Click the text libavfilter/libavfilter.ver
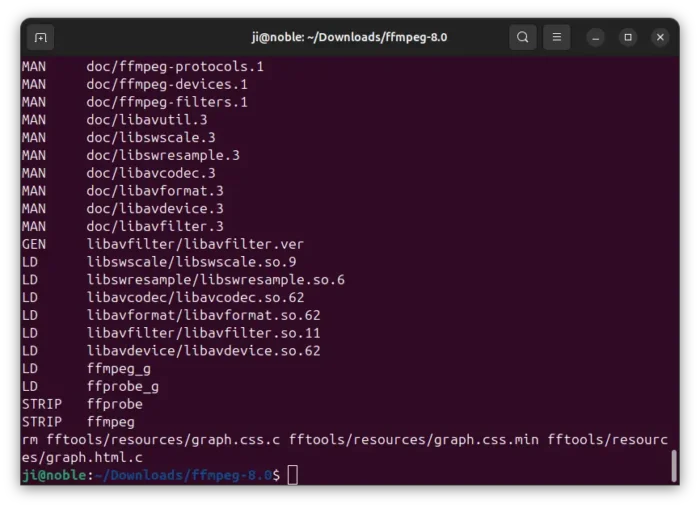Screen dimensions: 700x508 click(195, 244)
